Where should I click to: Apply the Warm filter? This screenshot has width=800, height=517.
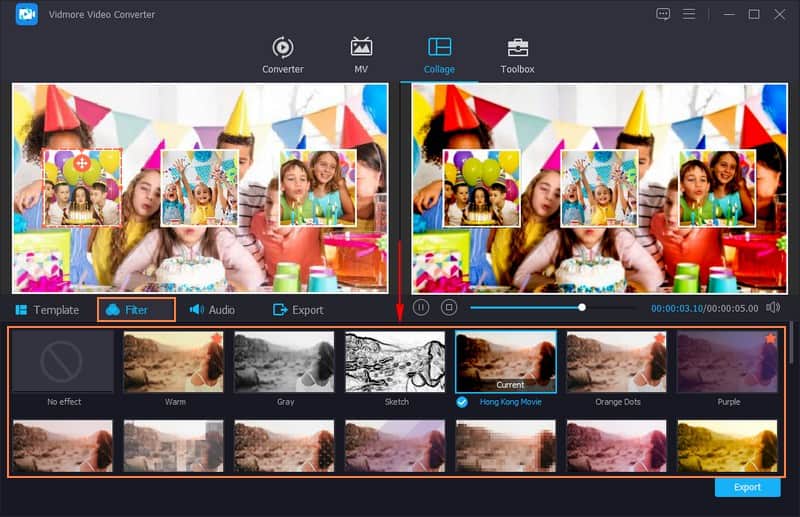174,362
